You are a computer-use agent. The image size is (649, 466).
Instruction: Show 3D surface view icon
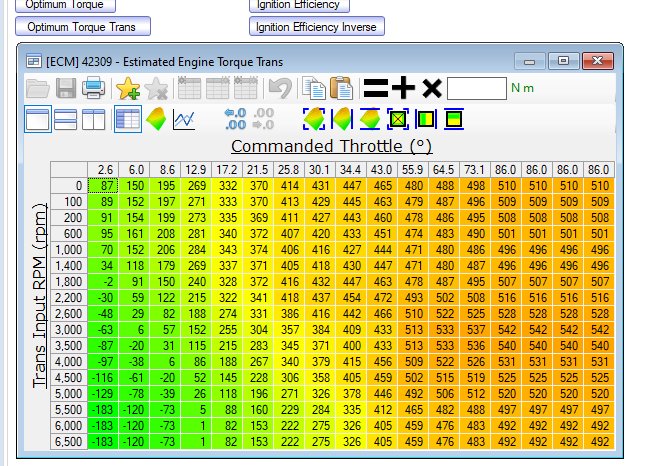click(x=156, y=119)
